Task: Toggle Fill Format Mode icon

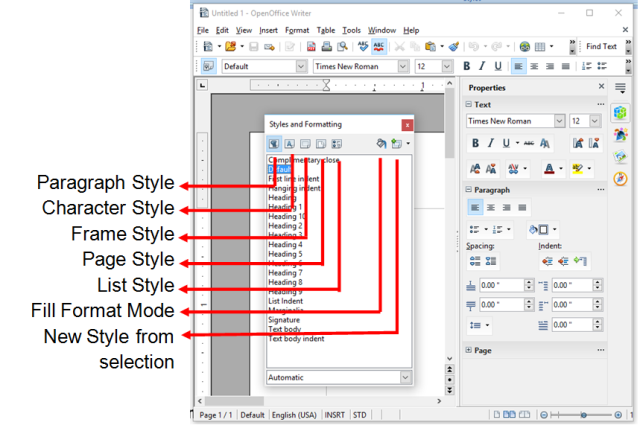Action: coord(381,144)
